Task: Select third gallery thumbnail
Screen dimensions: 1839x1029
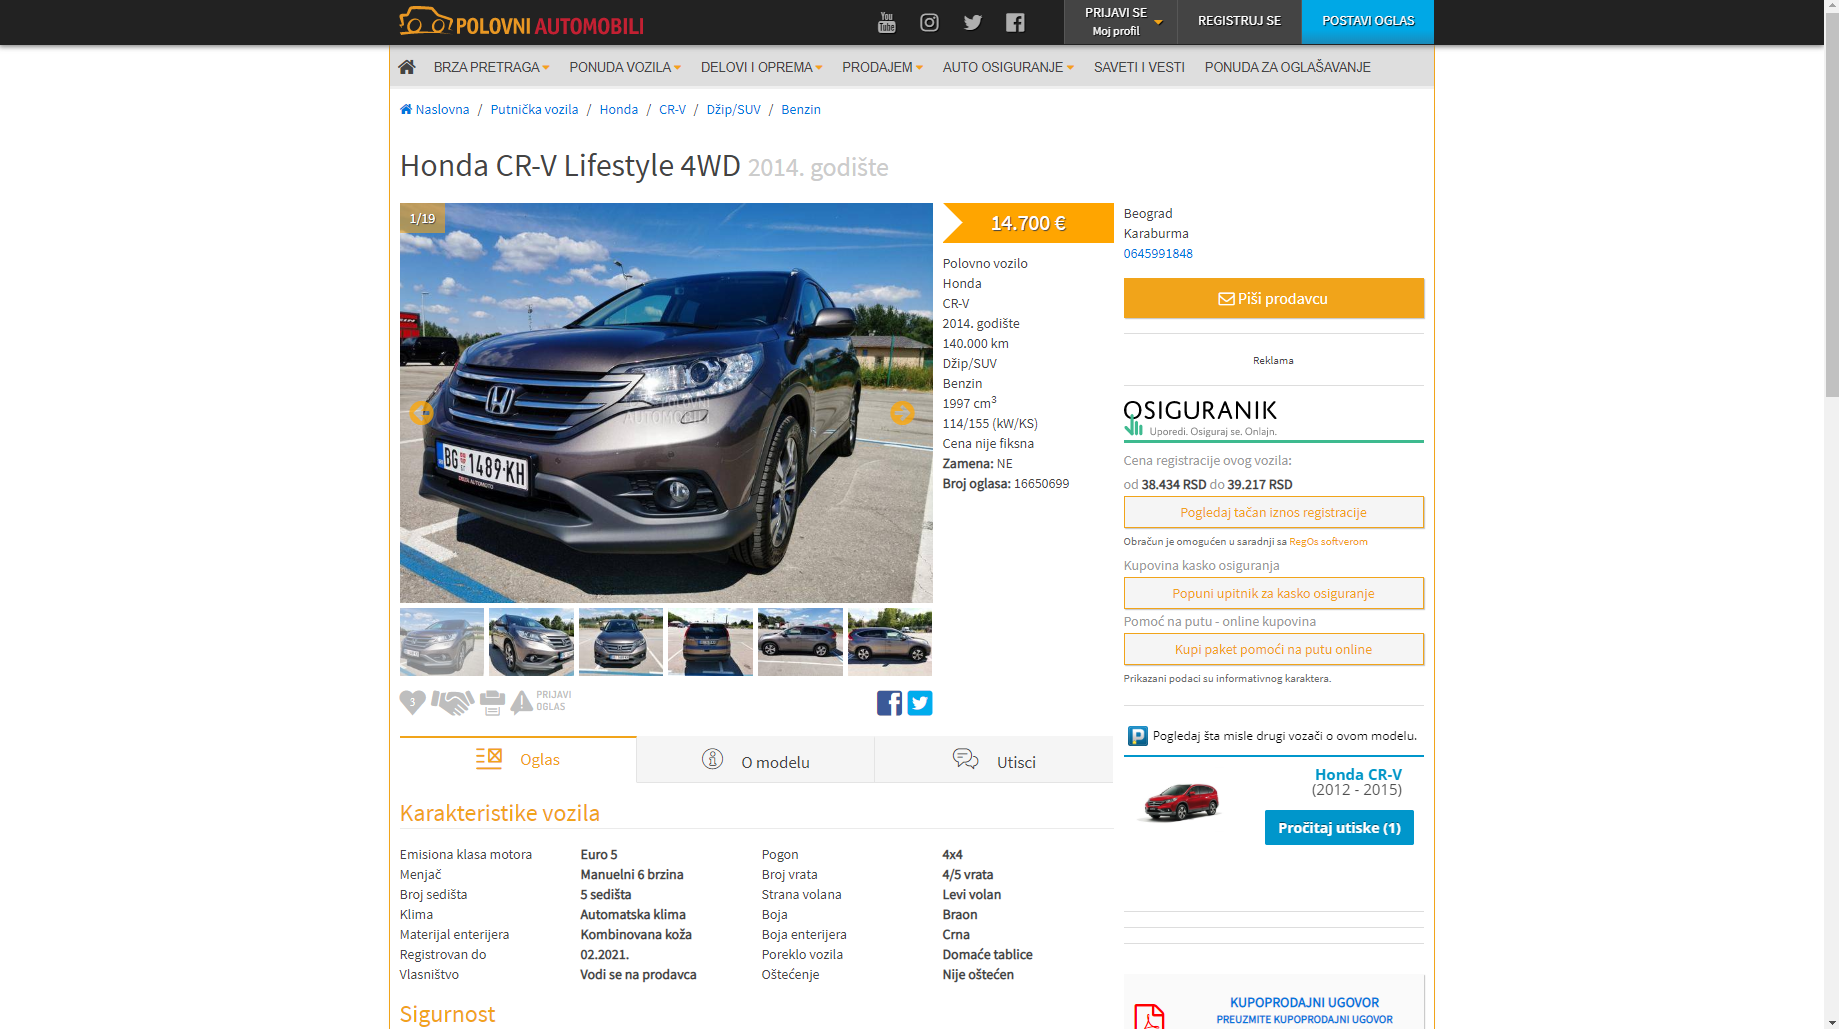Action: (x=621, y=641)
